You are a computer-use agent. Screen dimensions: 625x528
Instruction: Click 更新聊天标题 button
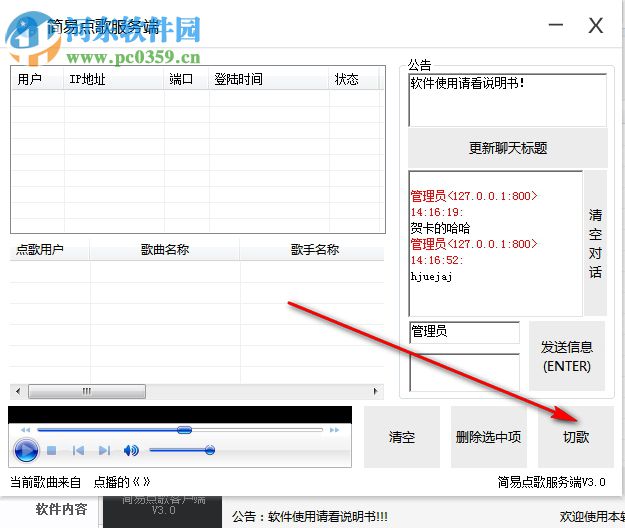(x=508, y=148)
